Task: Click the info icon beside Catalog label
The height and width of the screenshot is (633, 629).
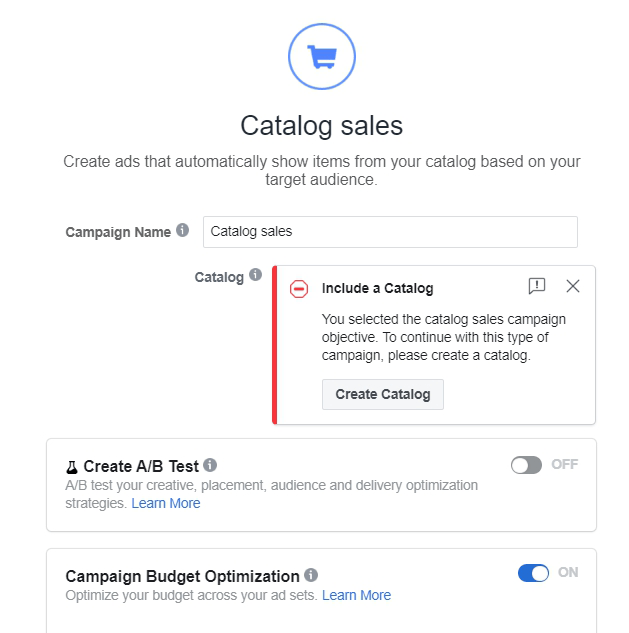Action: (x=255, y=275)
